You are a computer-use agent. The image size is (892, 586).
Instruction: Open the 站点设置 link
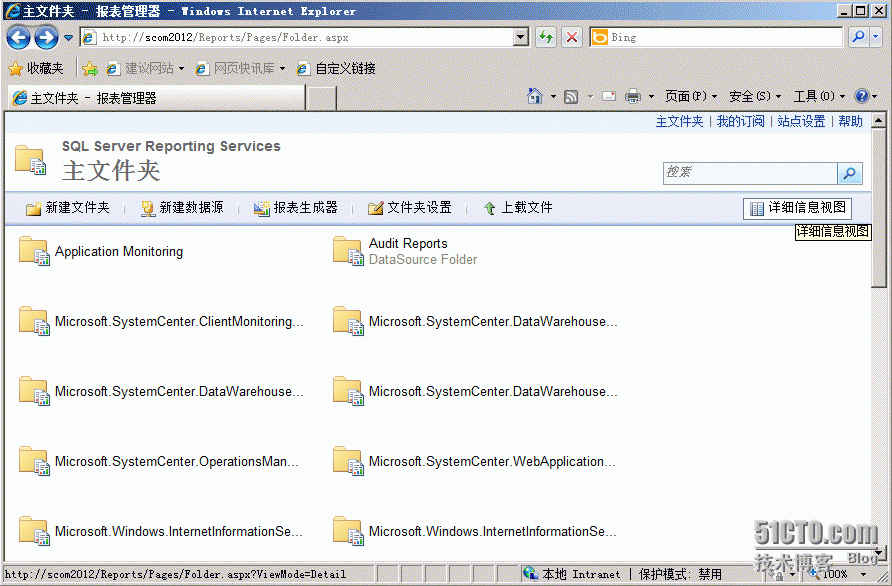click(x=801, y=121)
